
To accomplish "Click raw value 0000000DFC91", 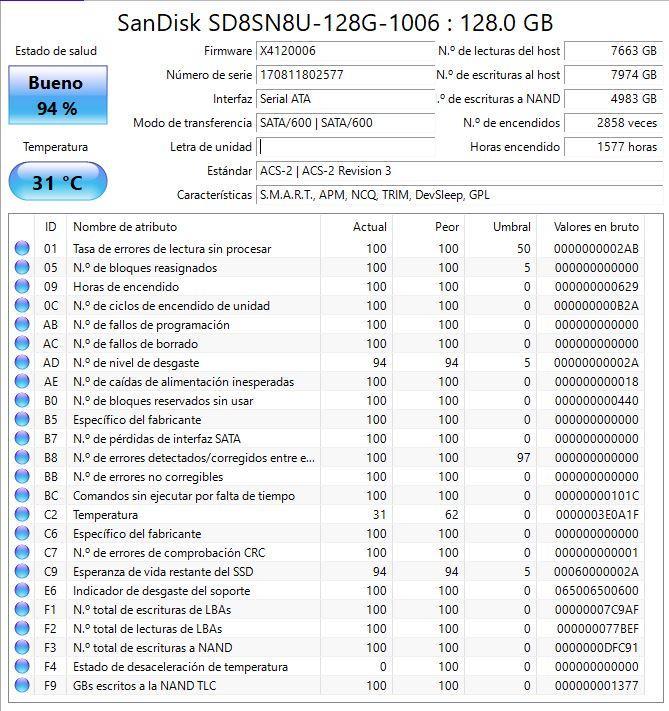I will pyautogui.click(x=596, y=648).
